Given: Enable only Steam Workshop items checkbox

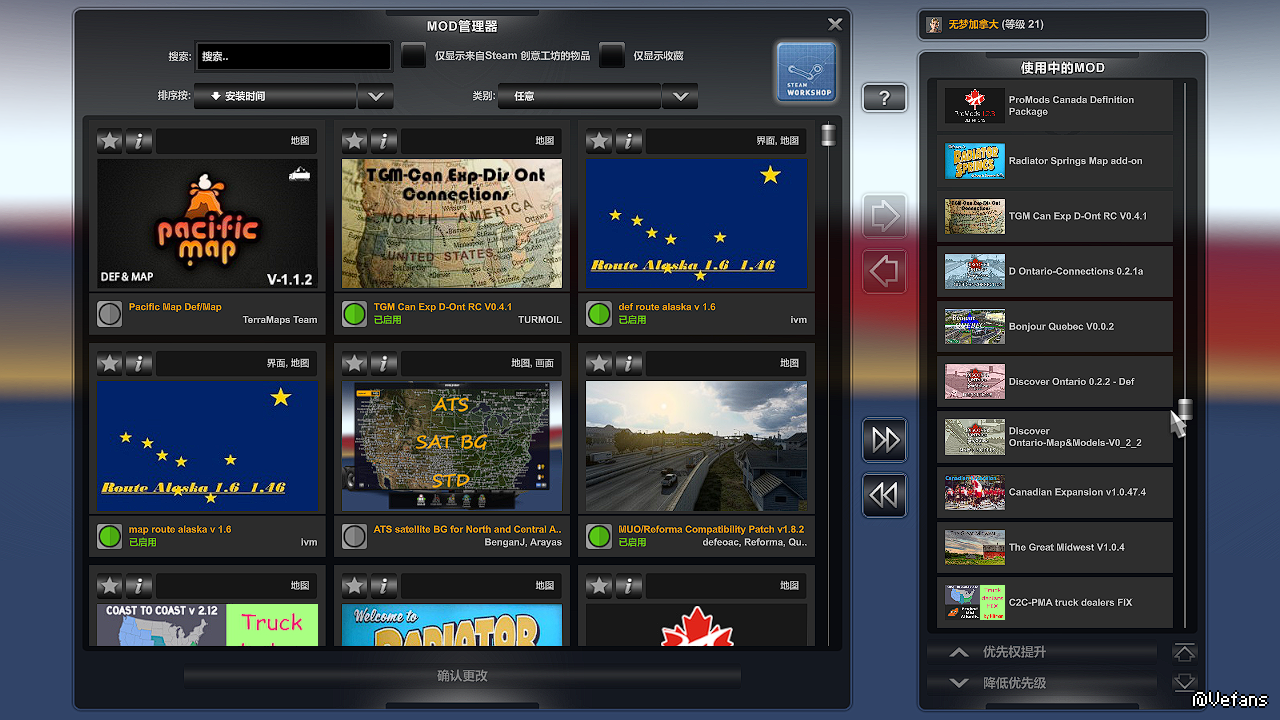Looking at the screenshot, I should [413, 56].
